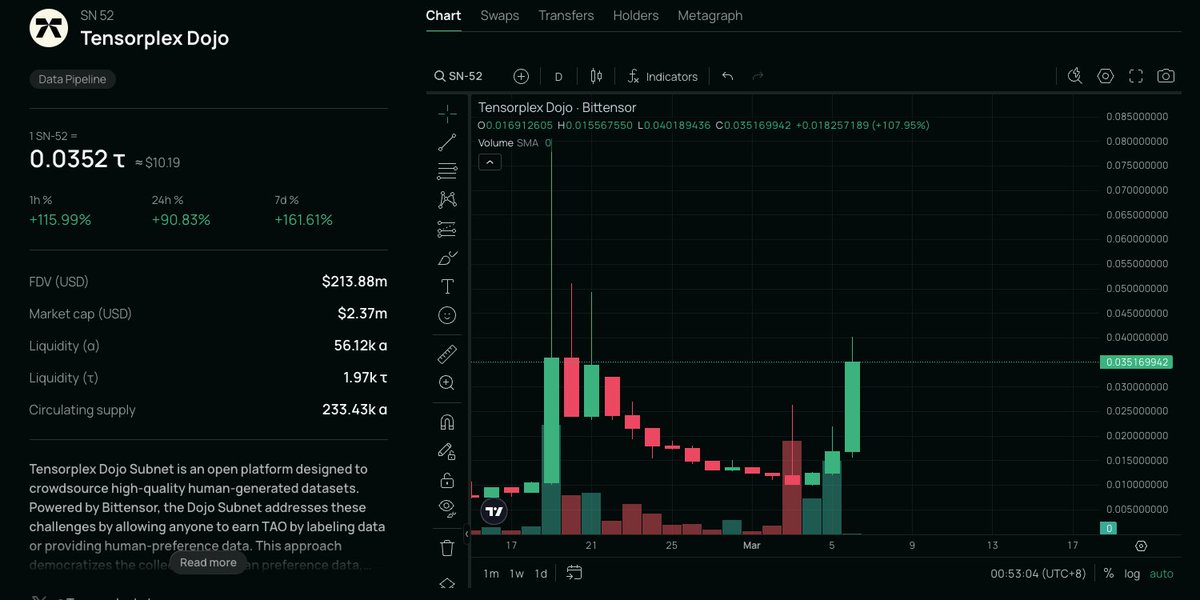Open the pattern drawing tools
The image size is (1200, 600).
pyautogui.click(x=447, y=200)
